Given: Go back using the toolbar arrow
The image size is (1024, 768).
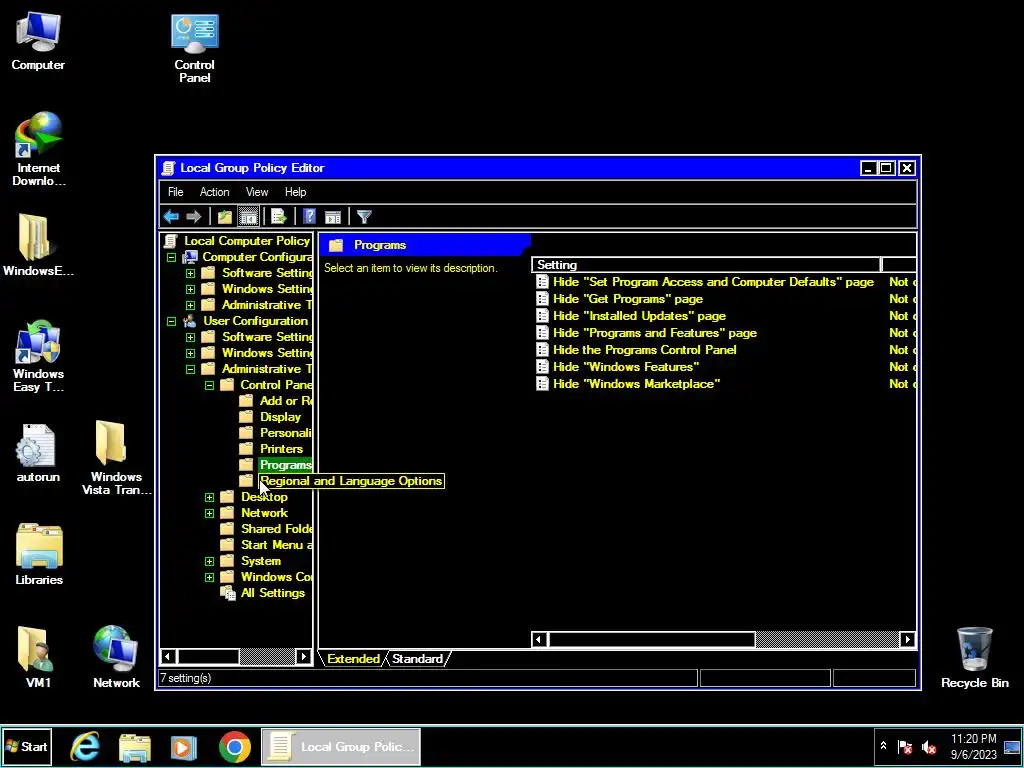Looking at the screenshot, I should tap(171, 216).
